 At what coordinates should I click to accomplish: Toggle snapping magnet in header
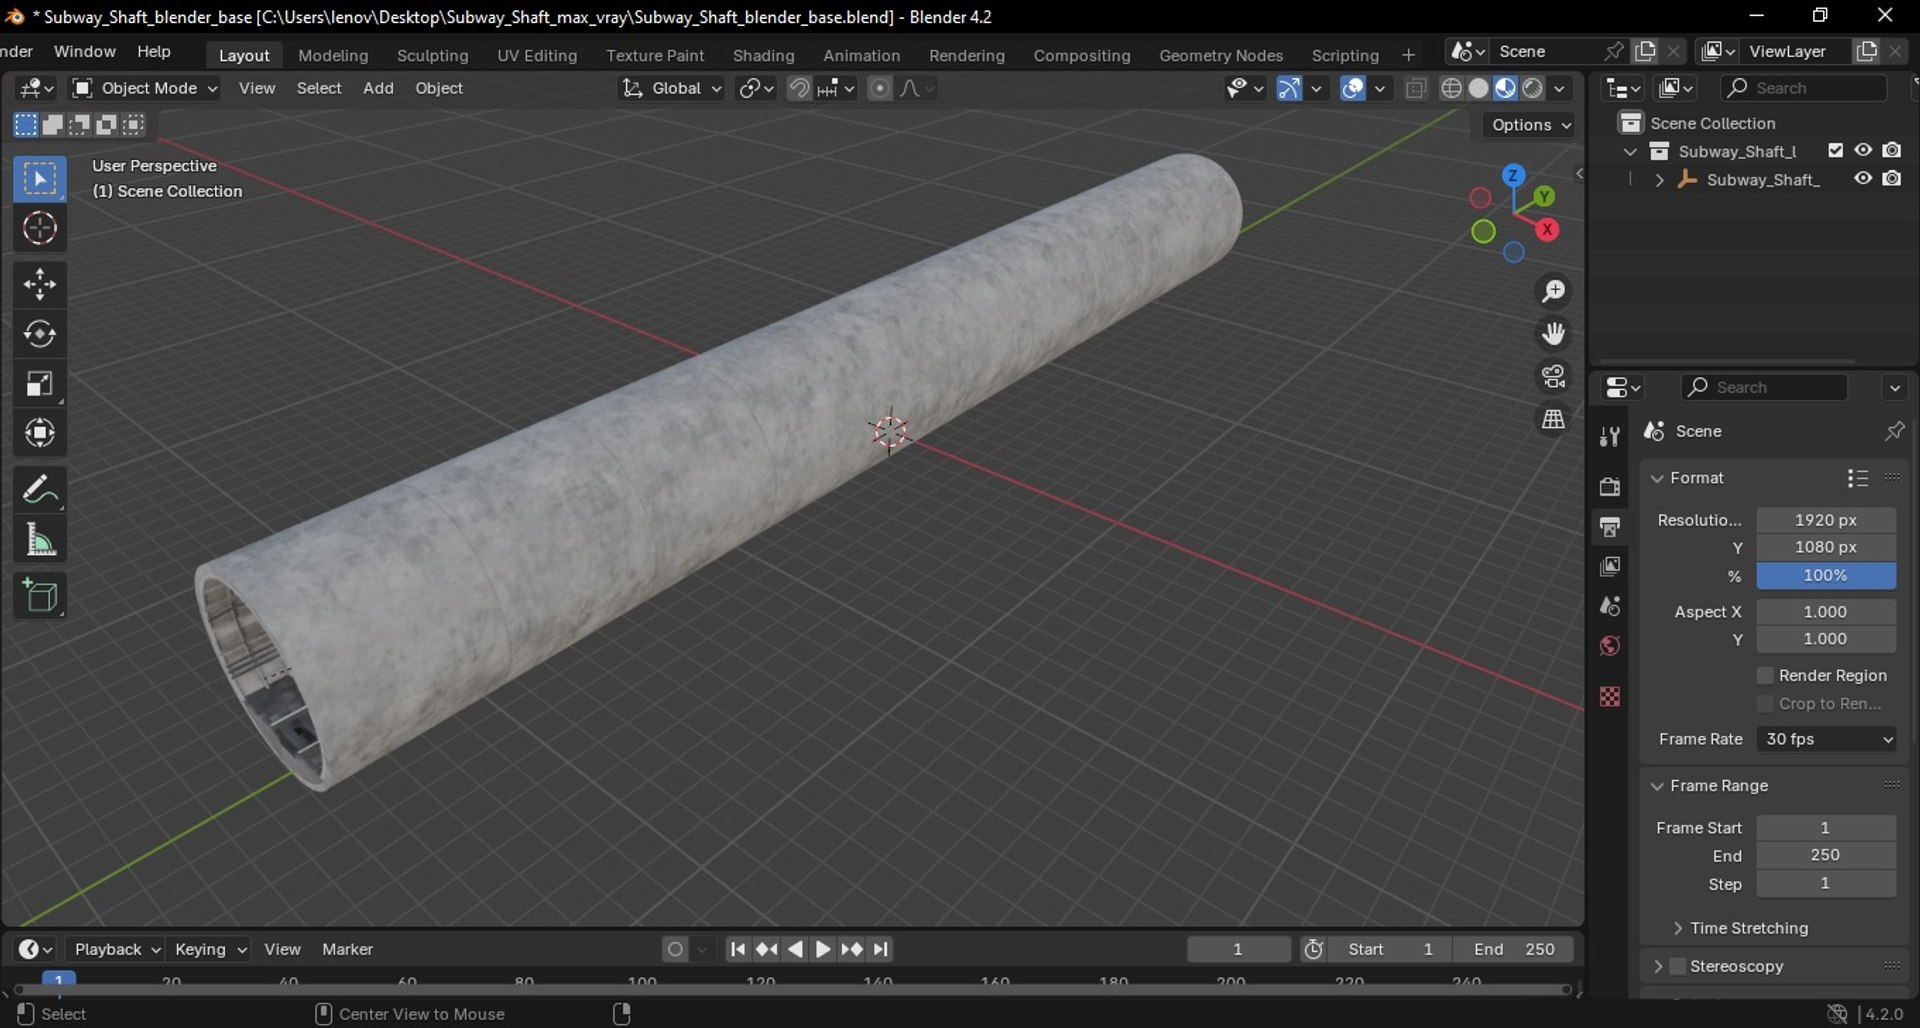point(799,88)
